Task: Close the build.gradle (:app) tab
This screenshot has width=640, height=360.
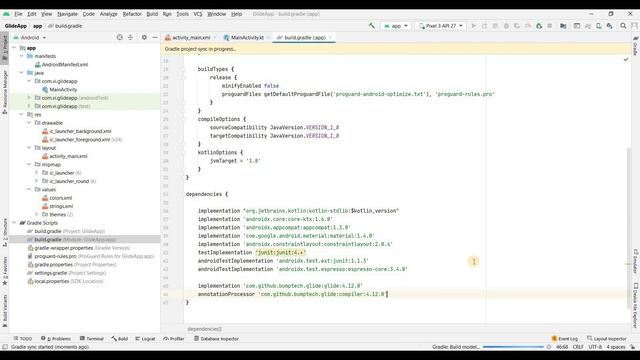Action: point(330,38)
